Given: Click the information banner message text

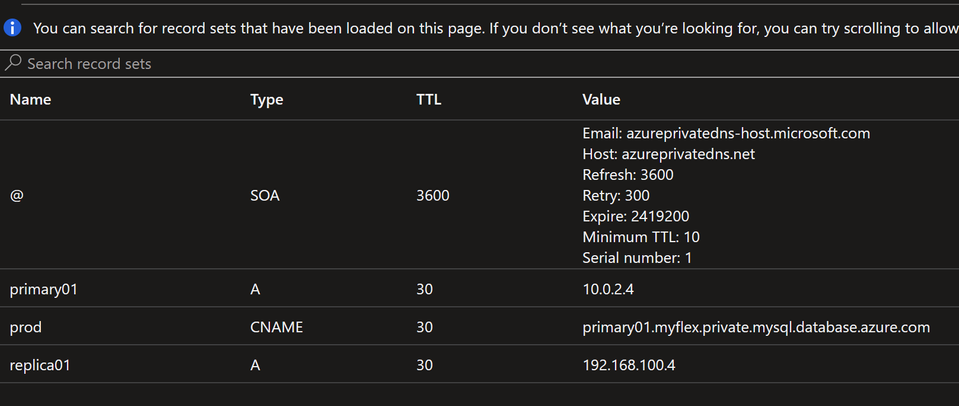Looking at the screenshot, I should pyautogui.click(x=495, y=28).
